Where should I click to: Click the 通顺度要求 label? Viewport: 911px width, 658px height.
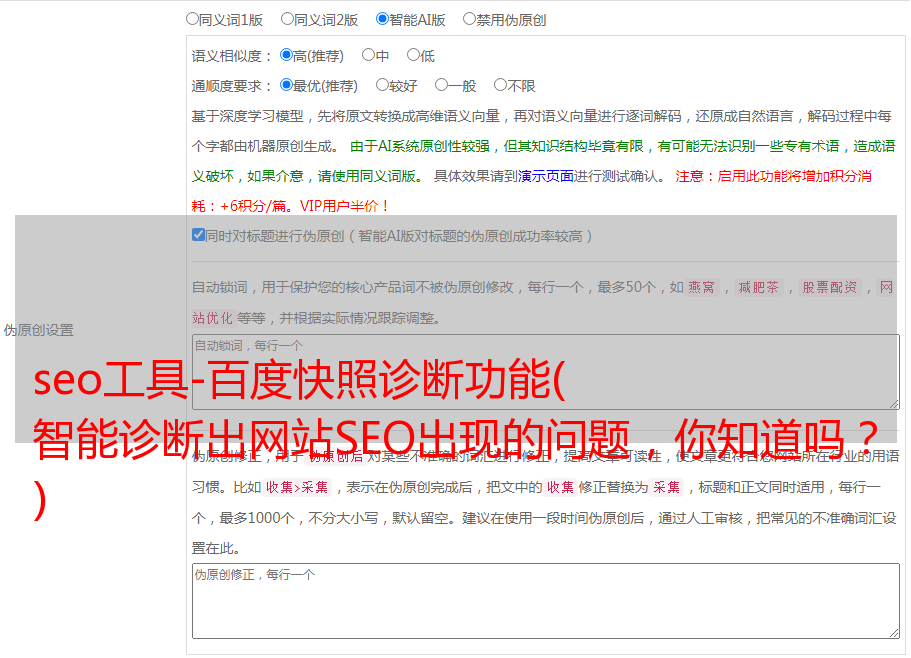pyautogui.click(x=232, y=87)
